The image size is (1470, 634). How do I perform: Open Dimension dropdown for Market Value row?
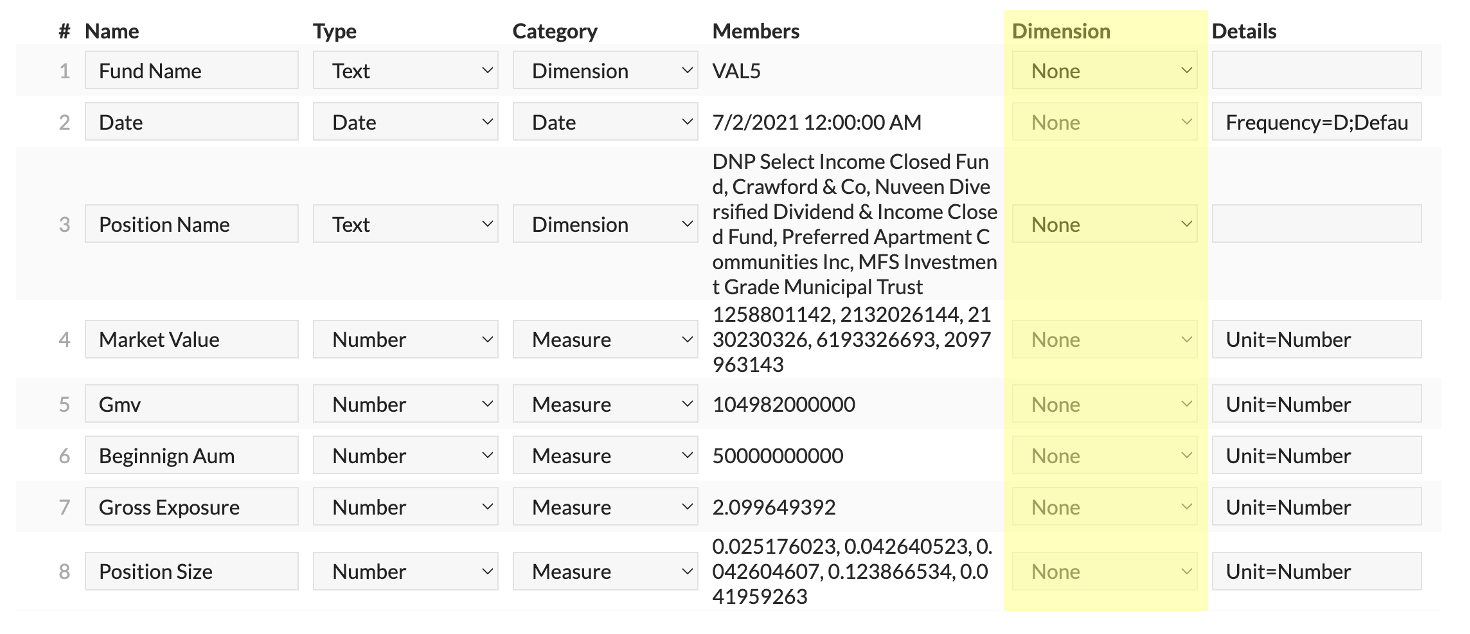1104,339
